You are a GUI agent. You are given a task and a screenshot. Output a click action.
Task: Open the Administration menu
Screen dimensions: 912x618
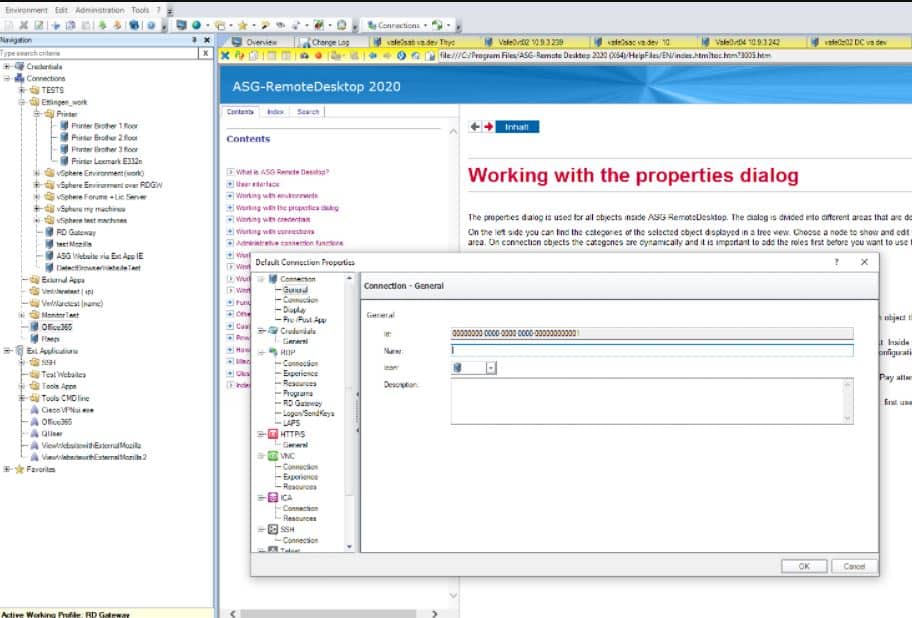(x=101, y=8)
